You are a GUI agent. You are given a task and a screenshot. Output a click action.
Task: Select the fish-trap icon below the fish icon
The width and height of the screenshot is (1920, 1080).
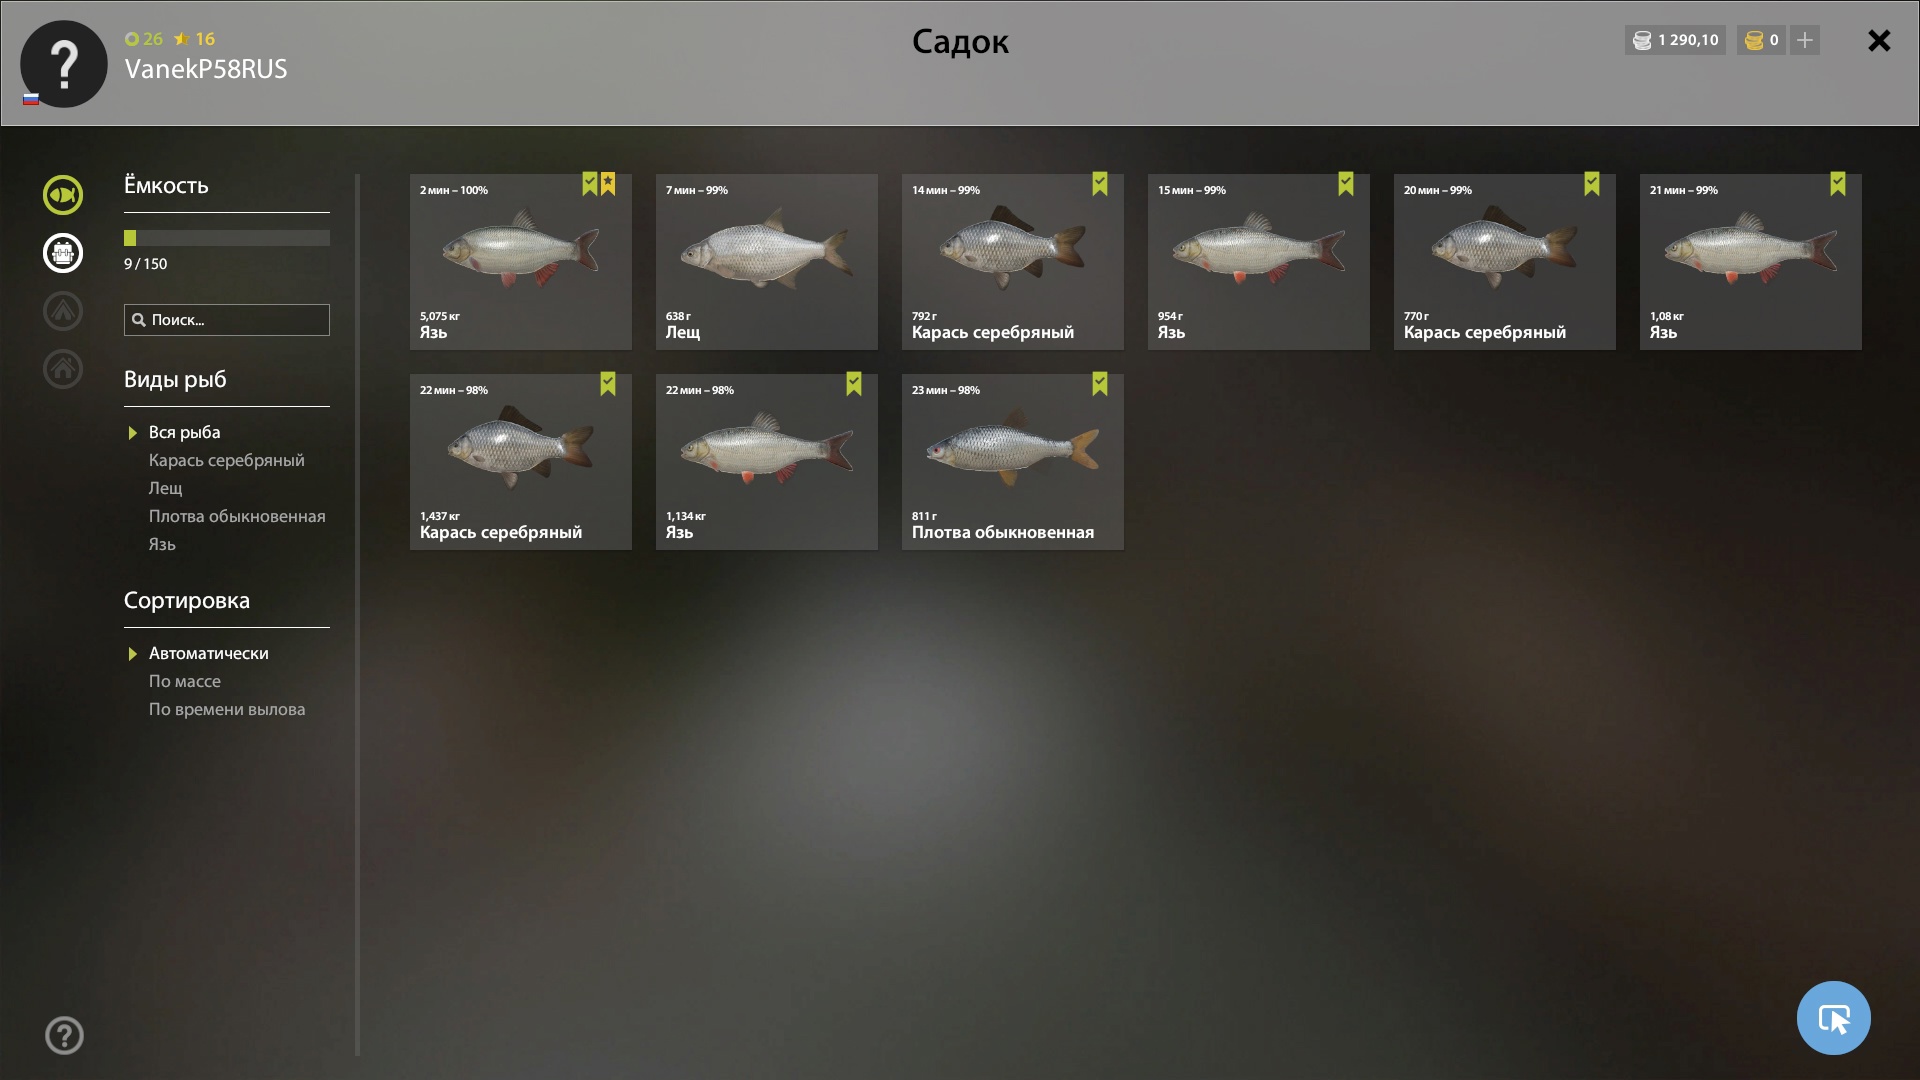point(62,253)
